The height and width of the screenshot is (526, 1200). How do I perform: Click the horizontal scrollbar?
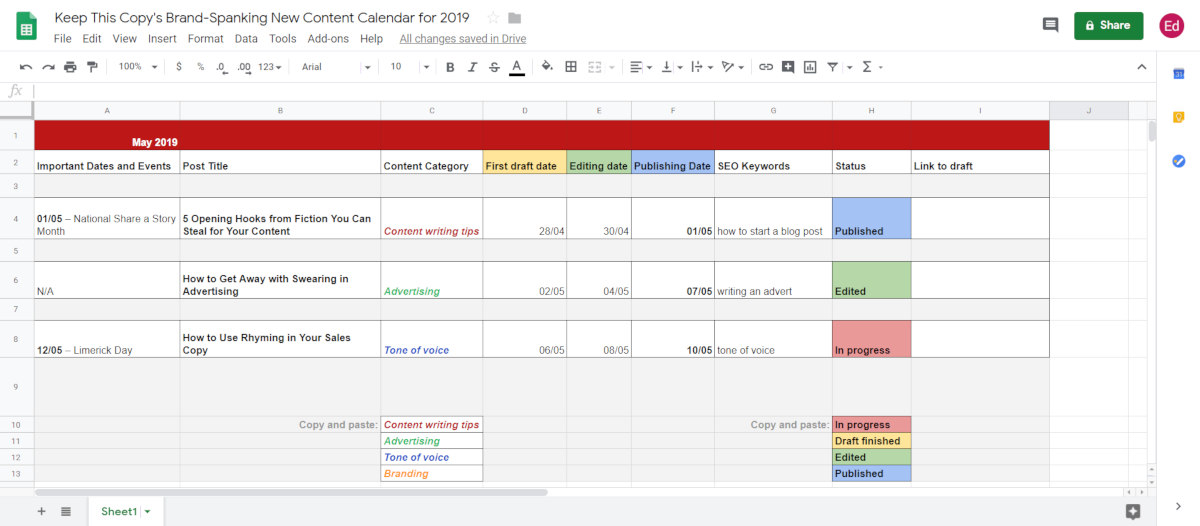tap(291, 492)
